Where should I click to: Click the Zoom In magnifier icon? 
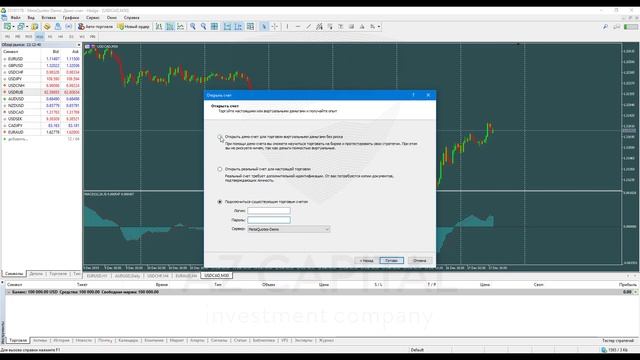tap(193, 27)
